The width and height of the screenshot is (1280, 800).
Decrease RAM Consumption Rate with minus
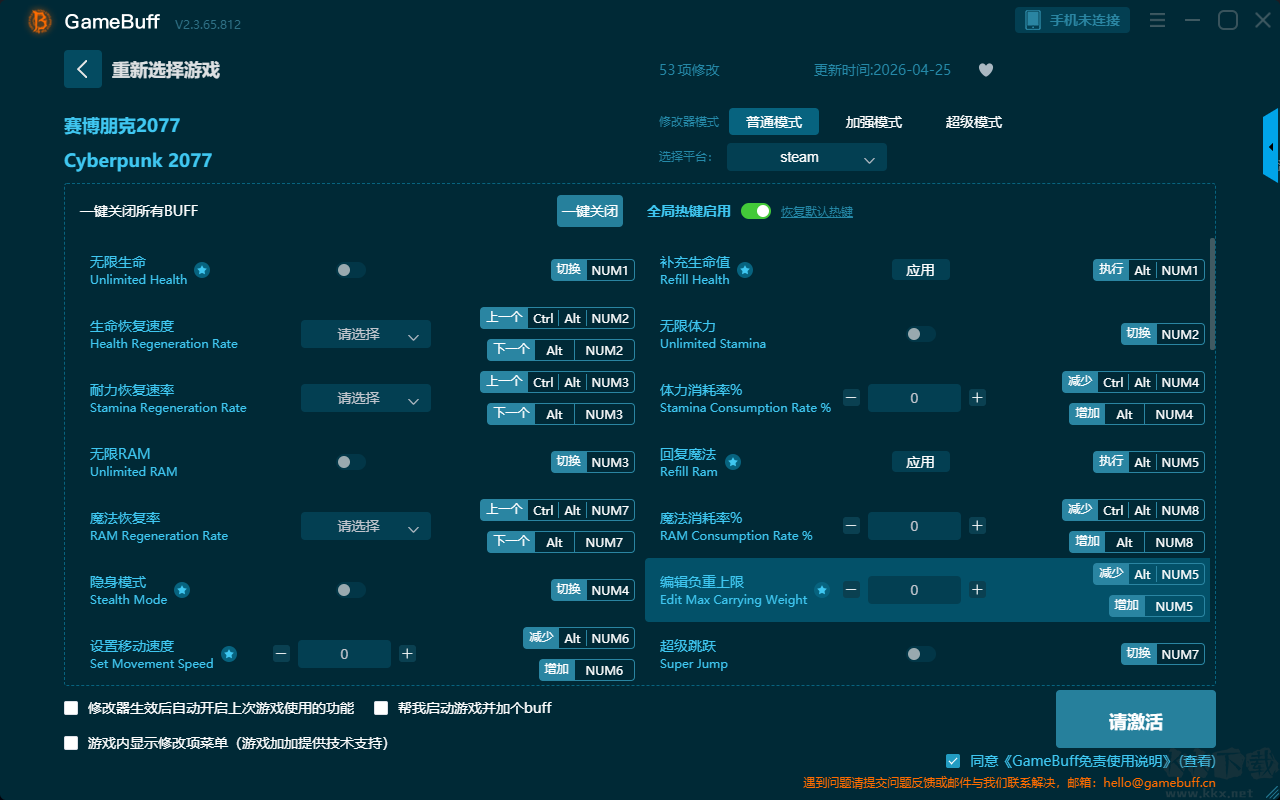click(x=851, y=526)
